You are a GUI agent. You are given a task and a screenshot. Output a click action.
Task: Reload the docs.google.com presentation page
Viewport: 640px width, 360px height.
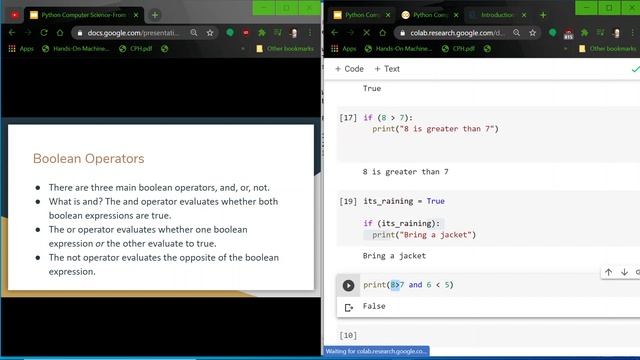click(x=44, y=33)
